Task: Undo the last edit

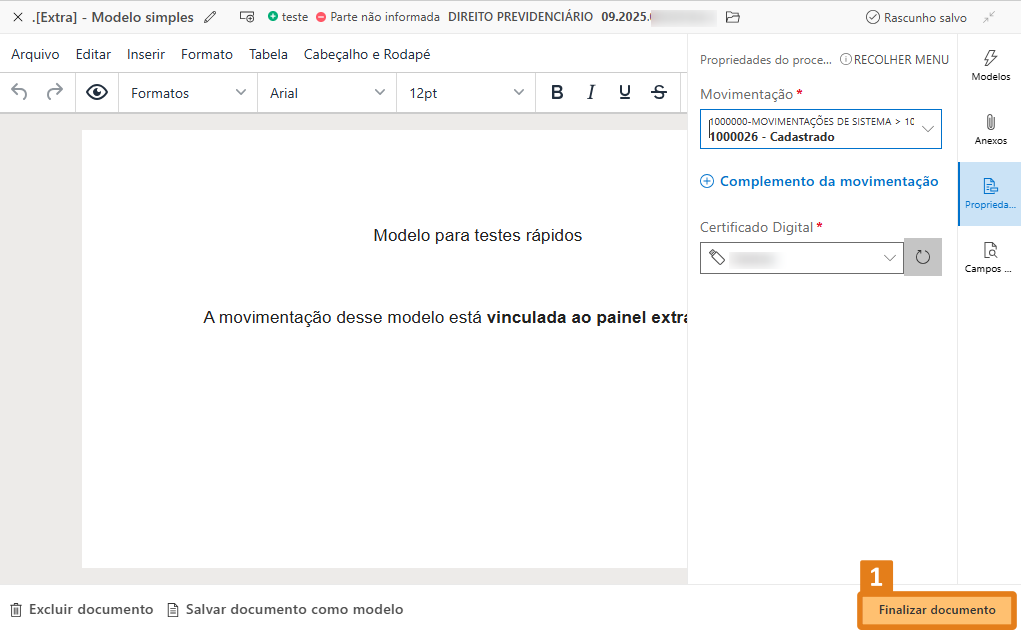Action: click(19, 92)
